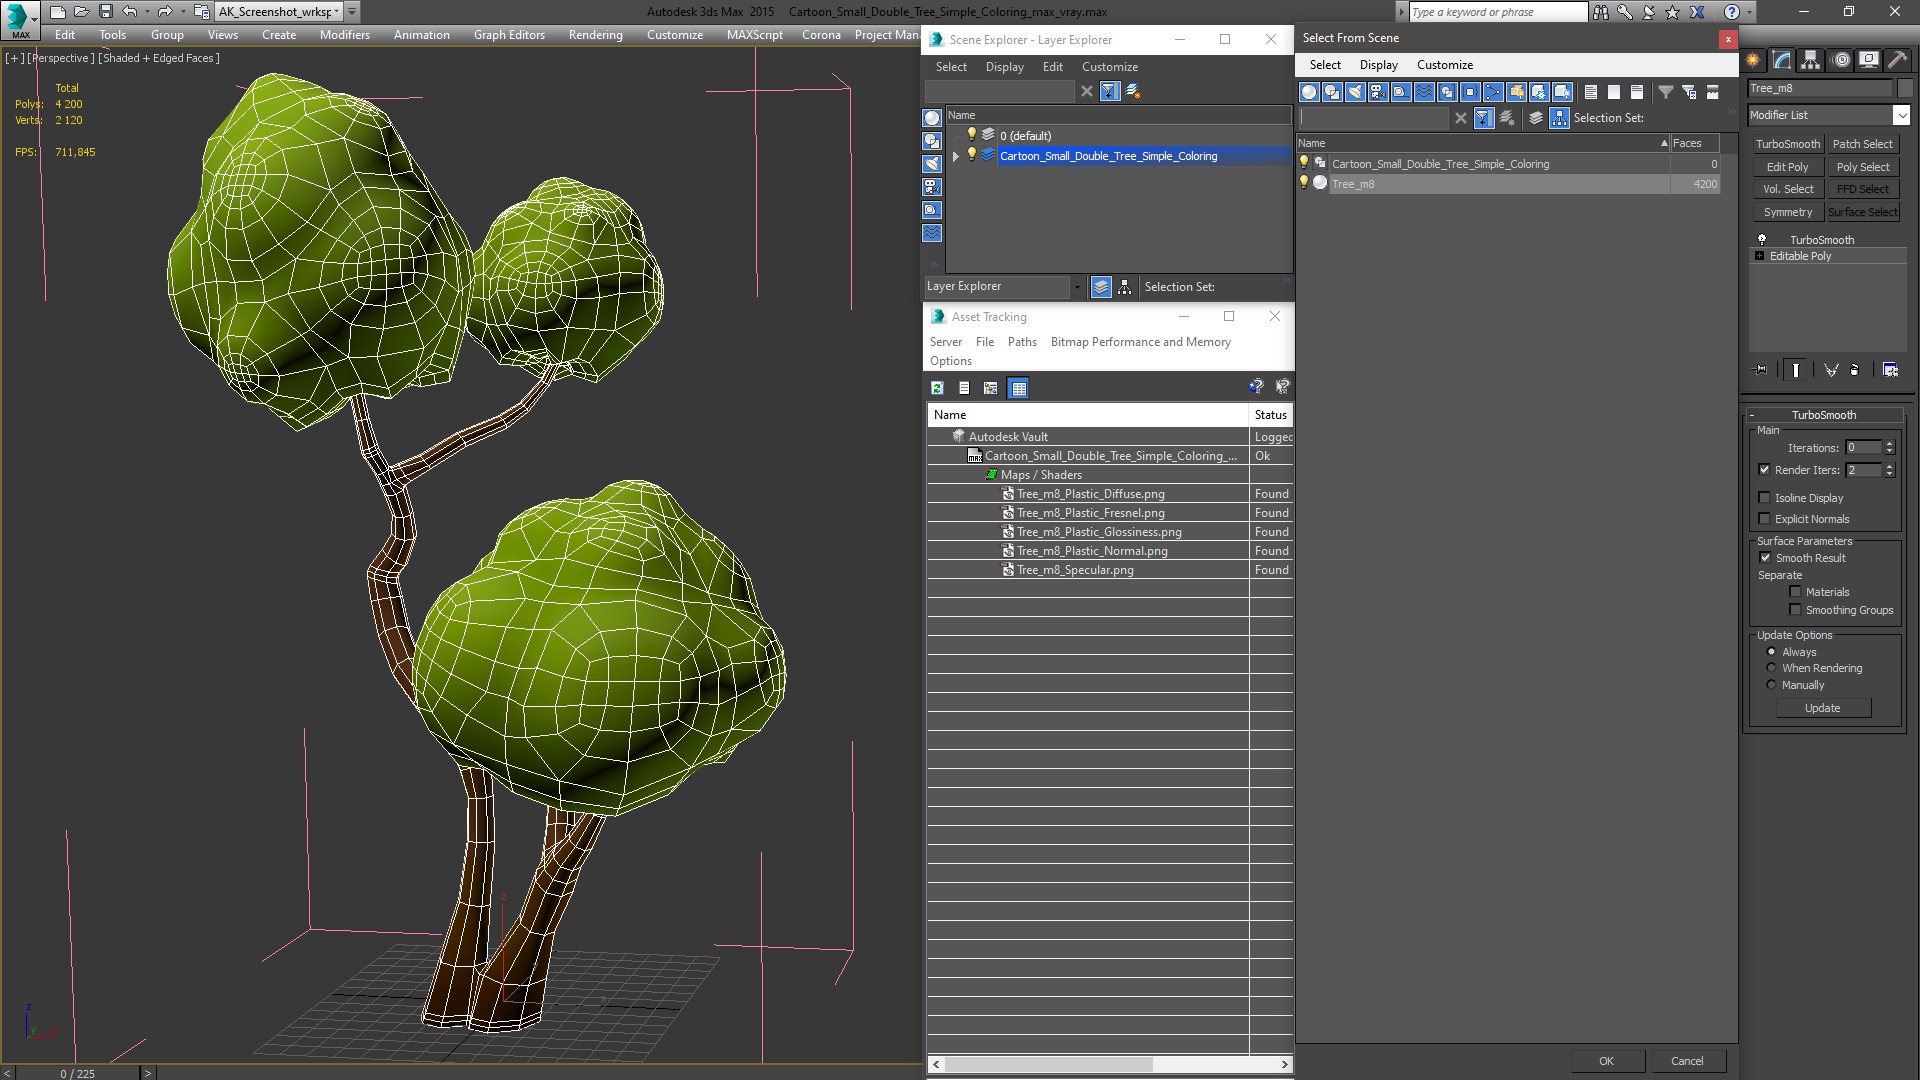Toggle Display Shapes filter in Select From Scene
This screenshot has width=1920, height=1080.
1332,92
